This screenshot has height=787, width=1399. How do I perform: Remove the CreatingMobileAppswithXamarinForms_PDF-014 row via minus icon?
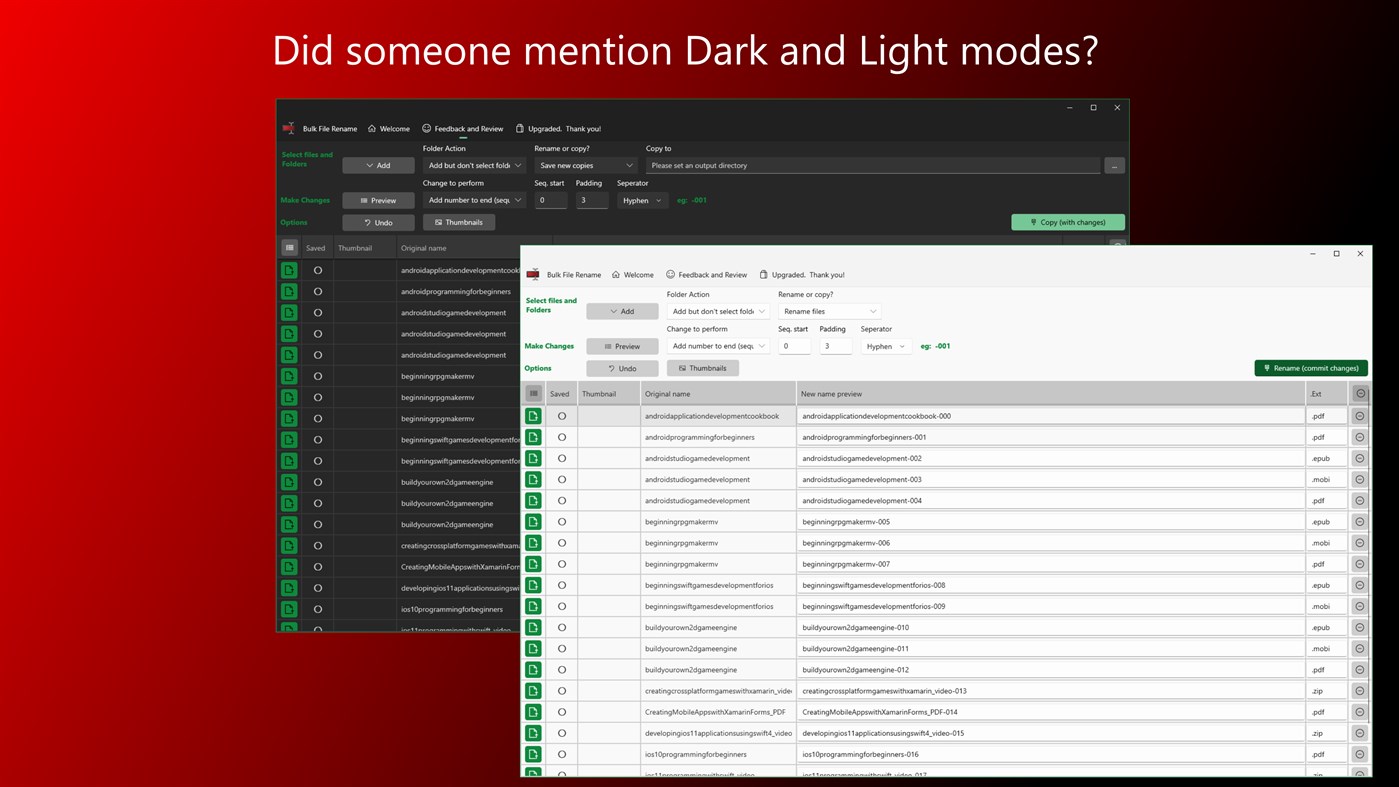[x=1360, y=712]
